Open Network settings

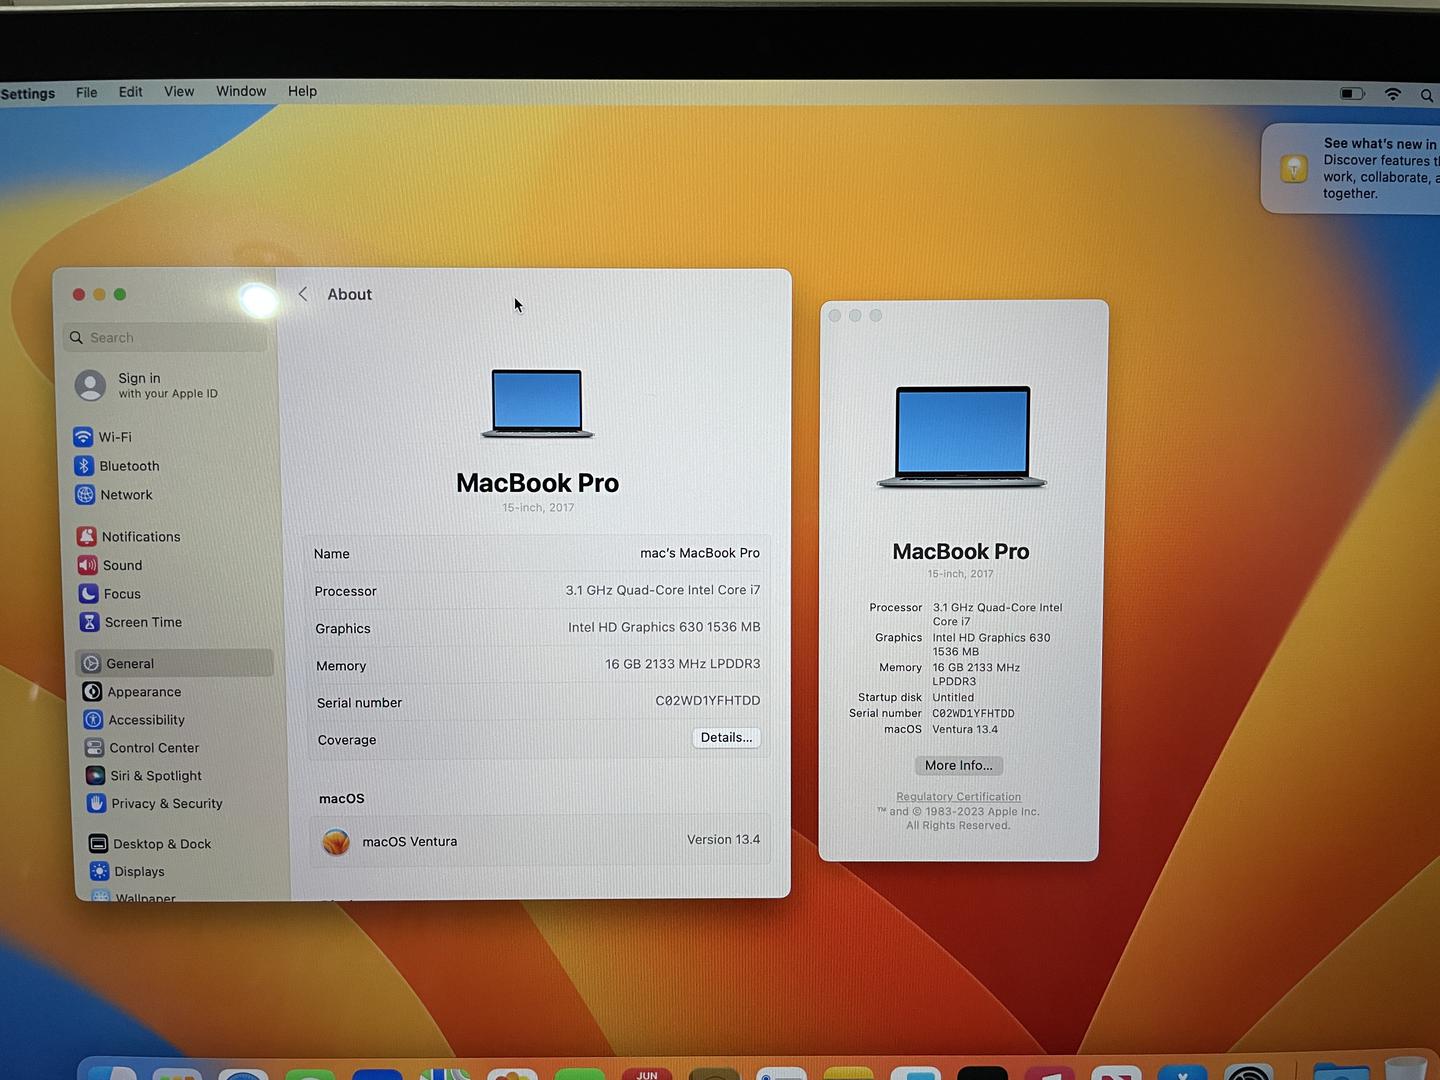[127, 495]
